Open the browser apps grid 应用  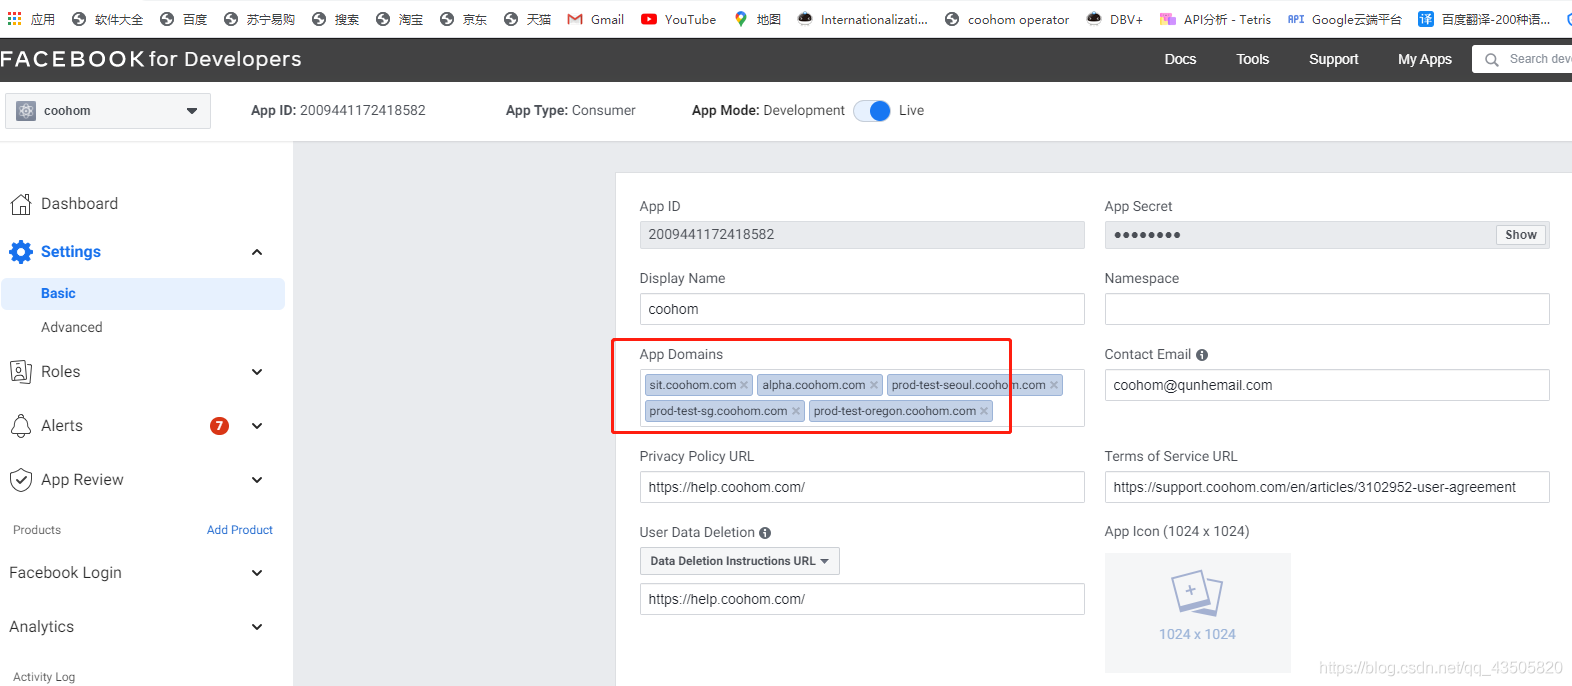[x=31, y=19]
